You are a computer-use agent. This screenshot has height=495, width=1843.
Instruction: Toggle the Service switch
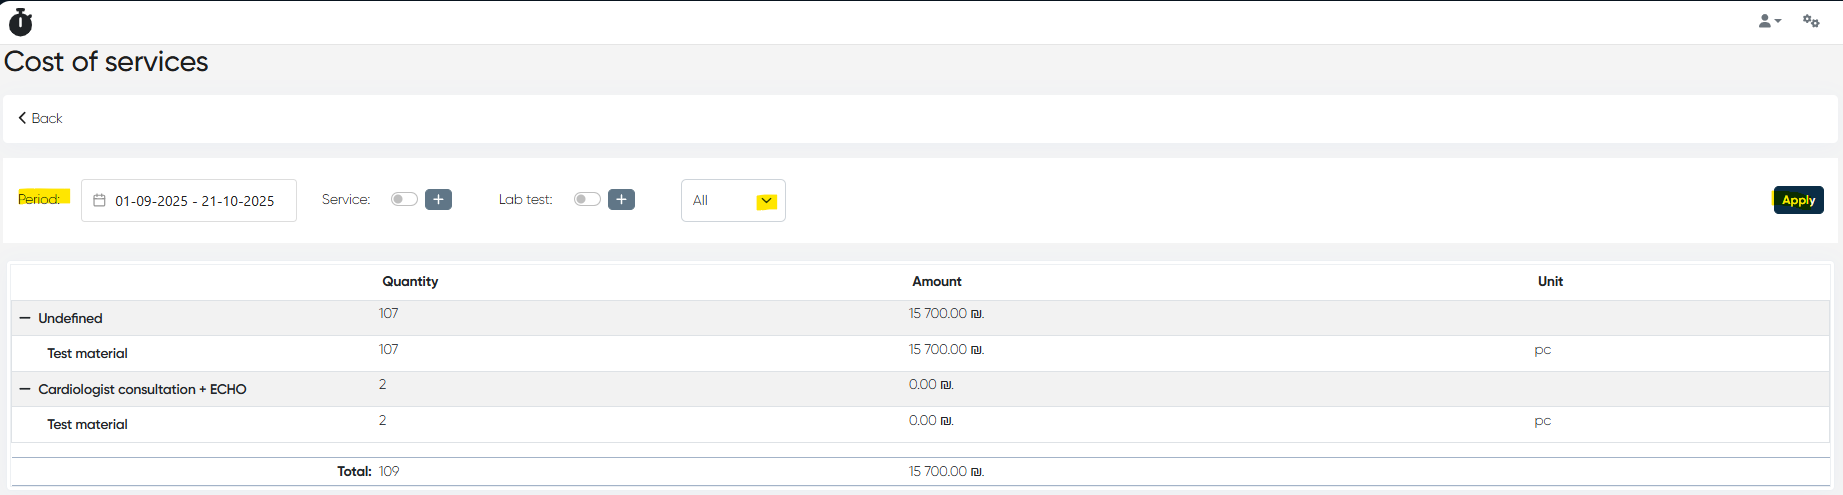[404, 199]
